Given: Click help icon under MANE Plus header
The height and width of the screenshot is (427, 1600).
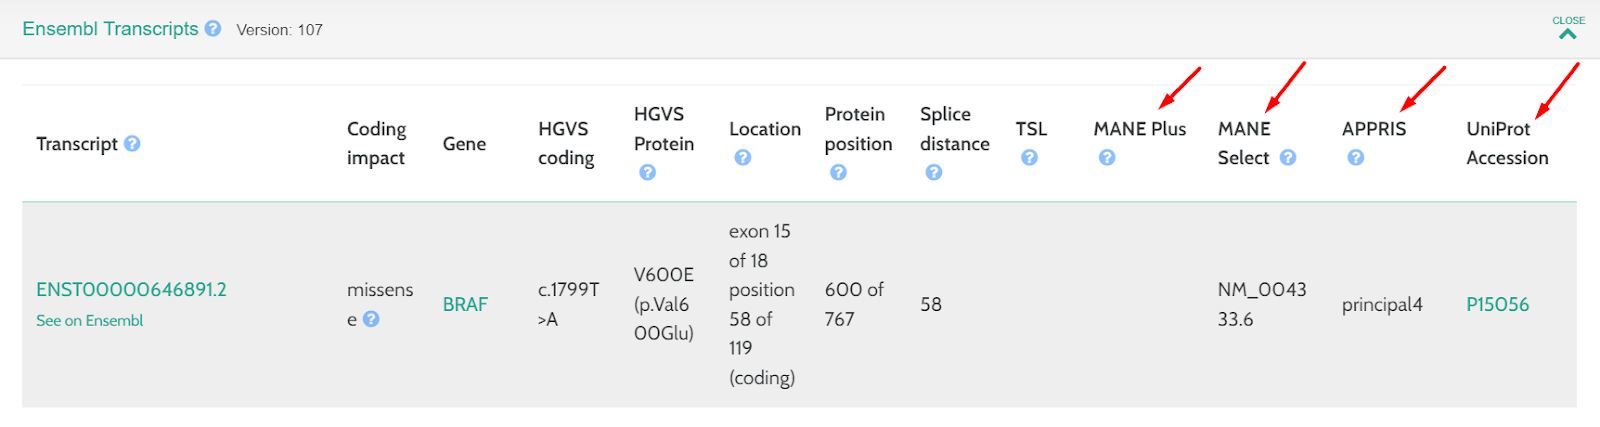Looking at the screenshot, I should (x=1106, y=158).
